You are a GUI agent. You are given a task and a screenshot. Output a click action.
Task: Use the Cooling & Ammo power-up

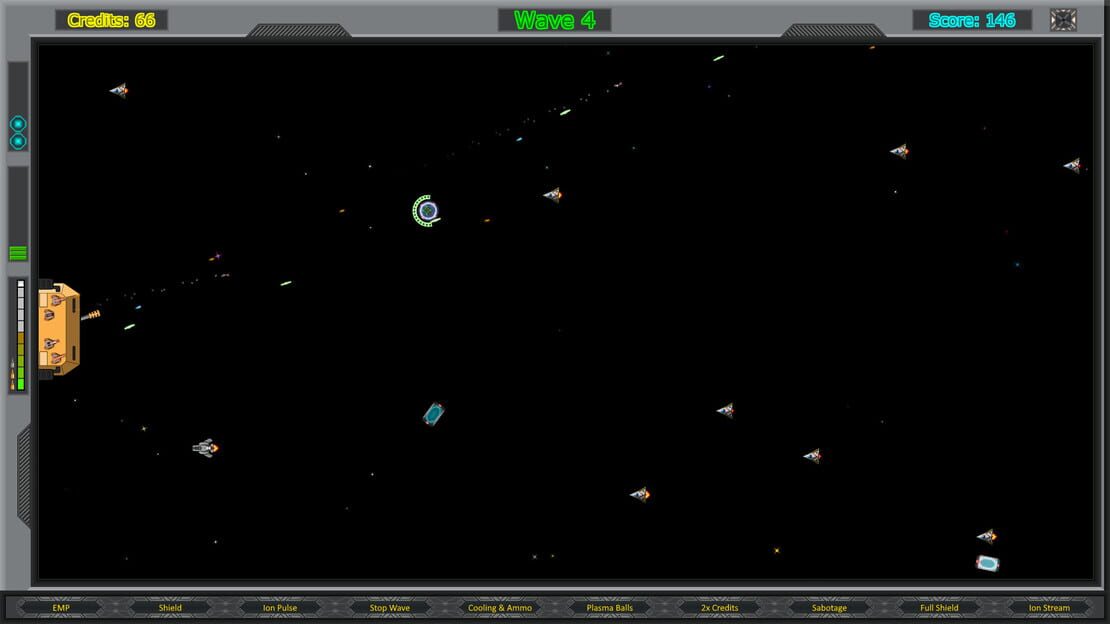coord(500,608)
